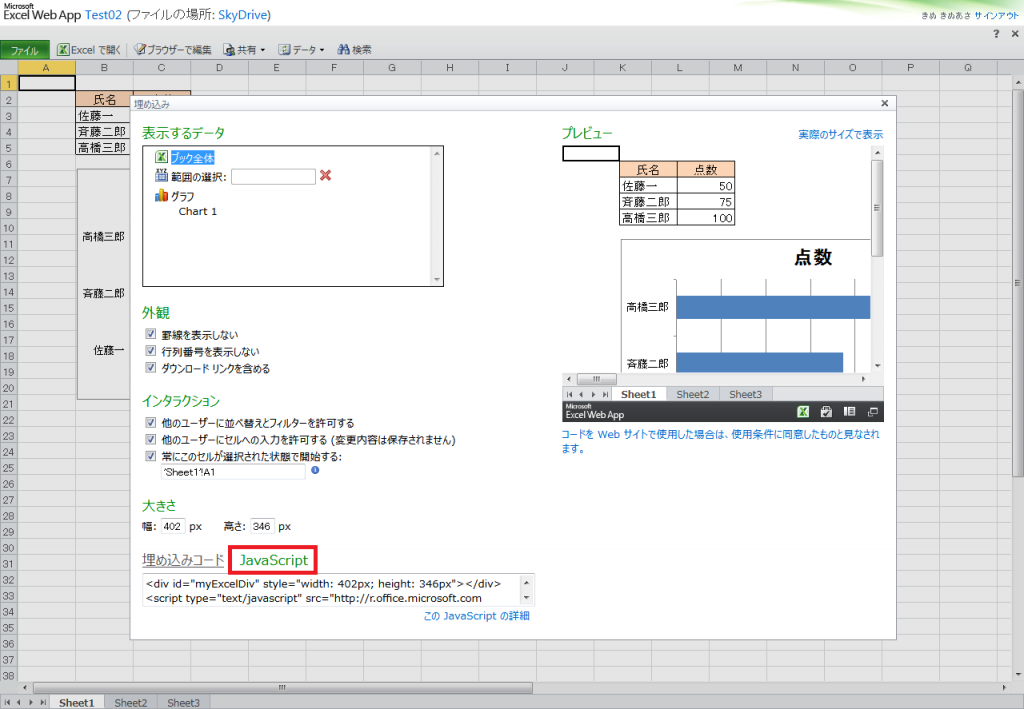Open この JavaScript の詳細 link
Screen dimensions: 1024x709
475,616
